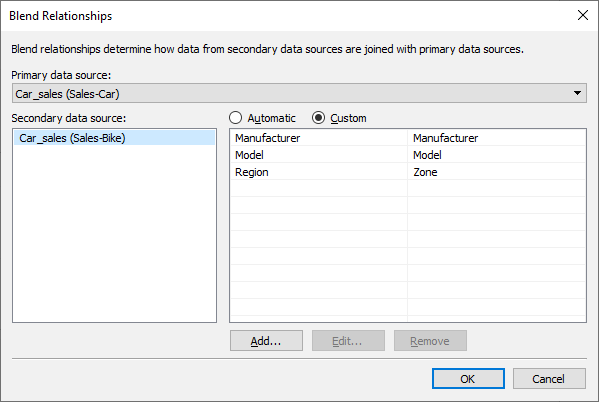This screenshot has height=402, width=599.
Task: Select the Zone field cell
Action: coord(496,172)
